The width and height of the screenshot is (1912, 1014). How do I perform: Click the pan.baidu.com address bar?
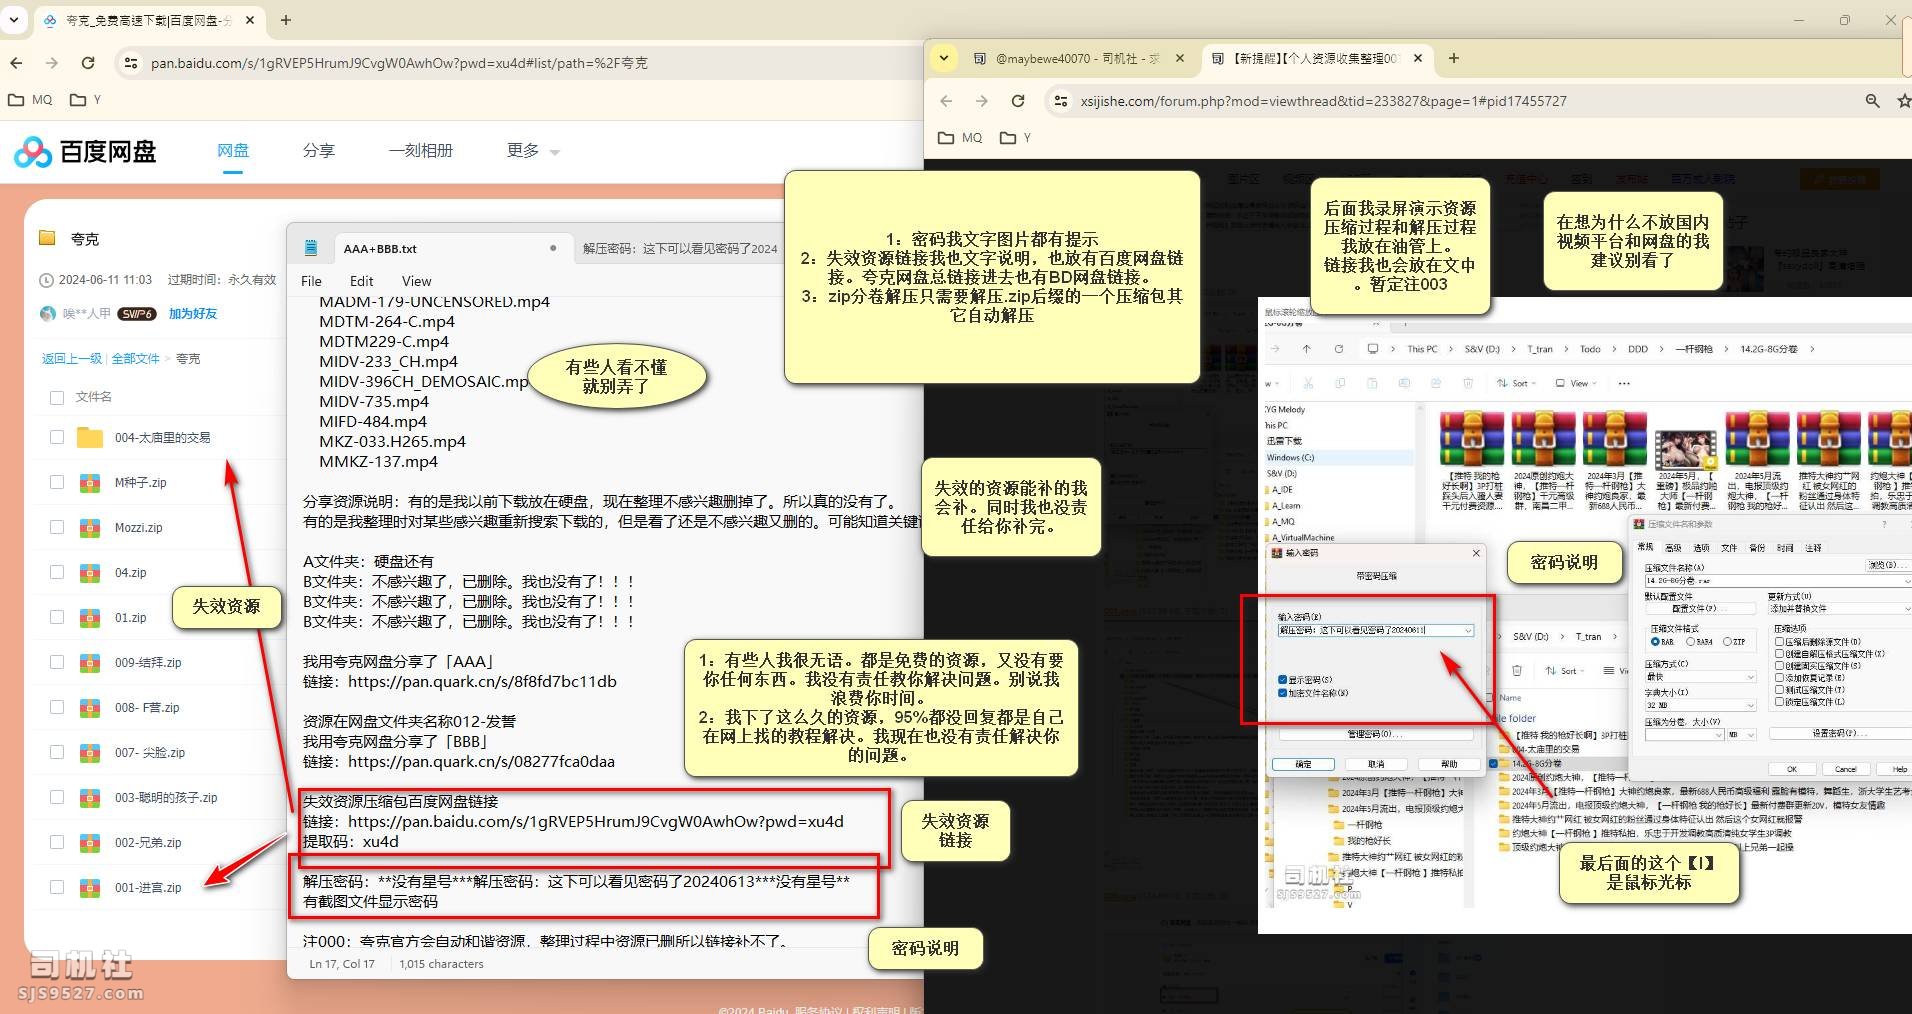point(520,63)
